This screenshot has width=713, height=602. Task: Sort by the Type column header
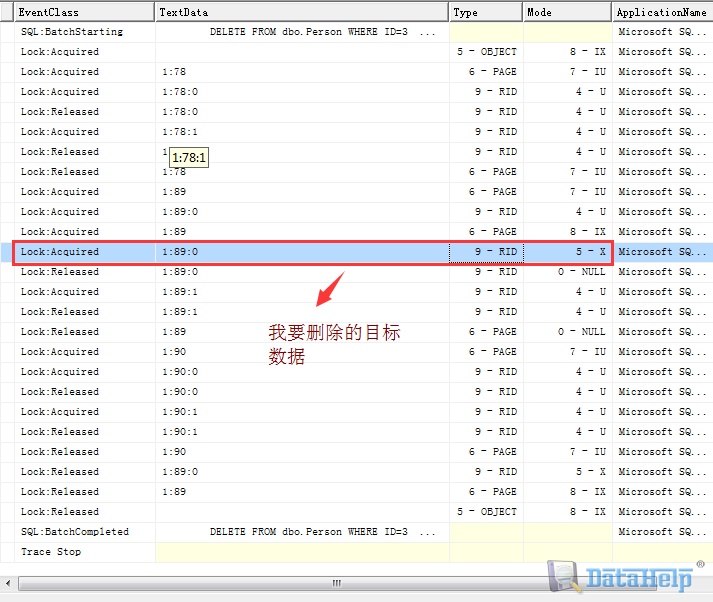coord(486,12)
